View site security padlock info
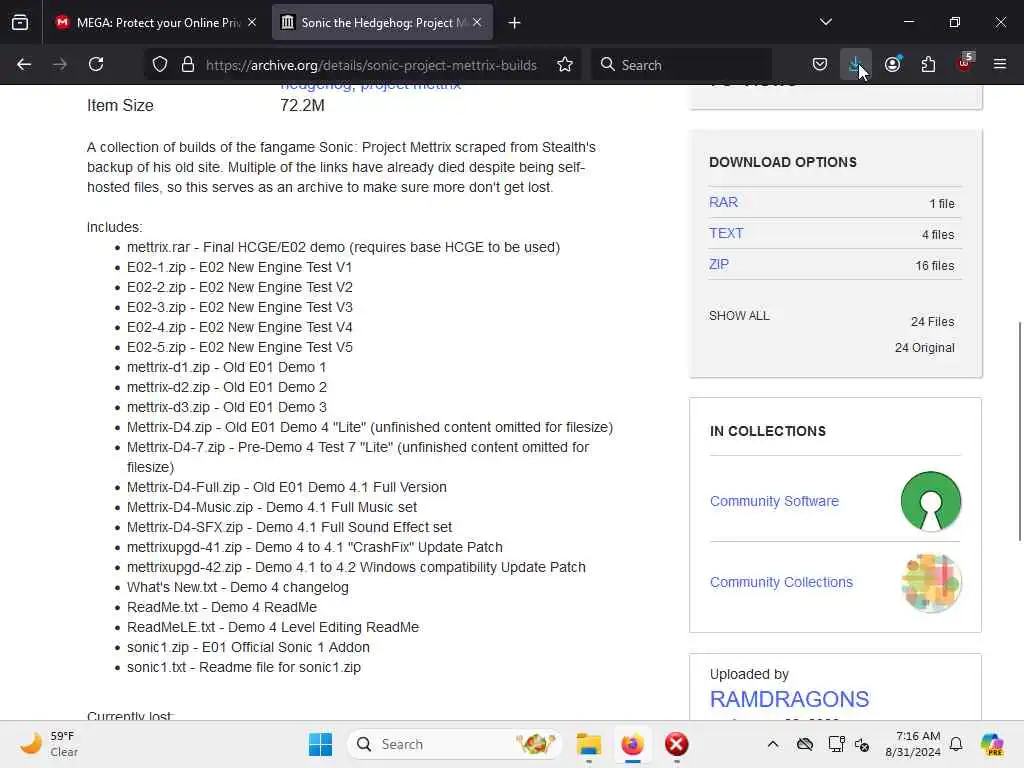This screenshot has height=768, width=1024. 188,65
